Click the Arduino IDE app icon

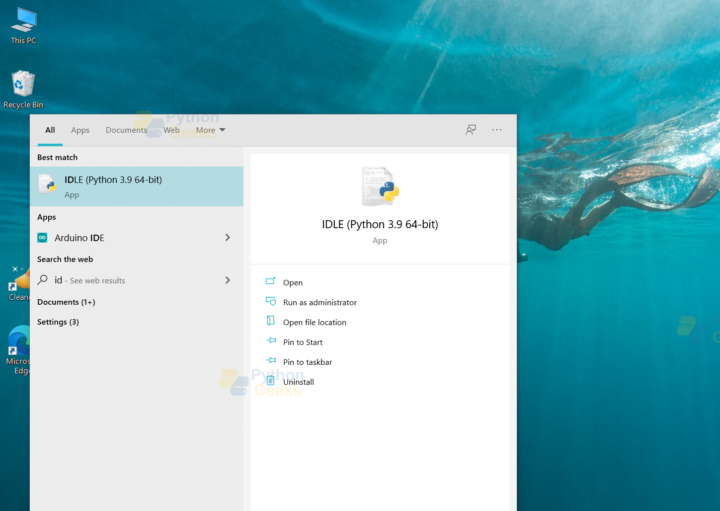[43, 238]
